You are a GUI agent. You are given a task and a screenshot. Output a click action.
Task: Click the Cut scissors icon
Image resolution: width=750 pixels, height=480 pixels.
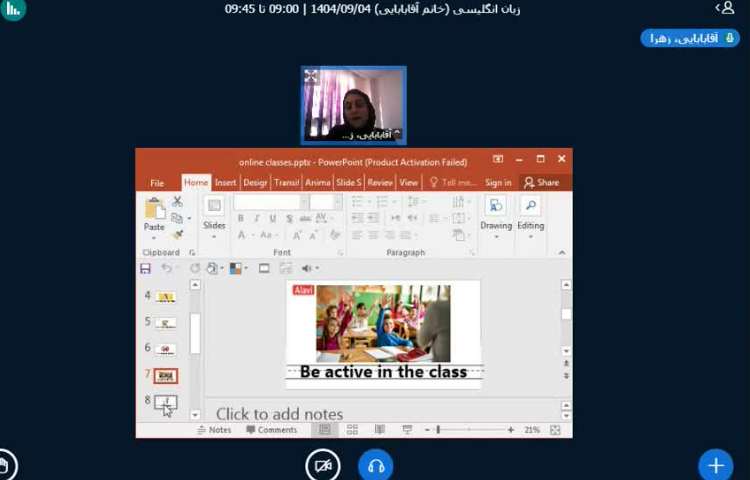click(x=177, y=201)
